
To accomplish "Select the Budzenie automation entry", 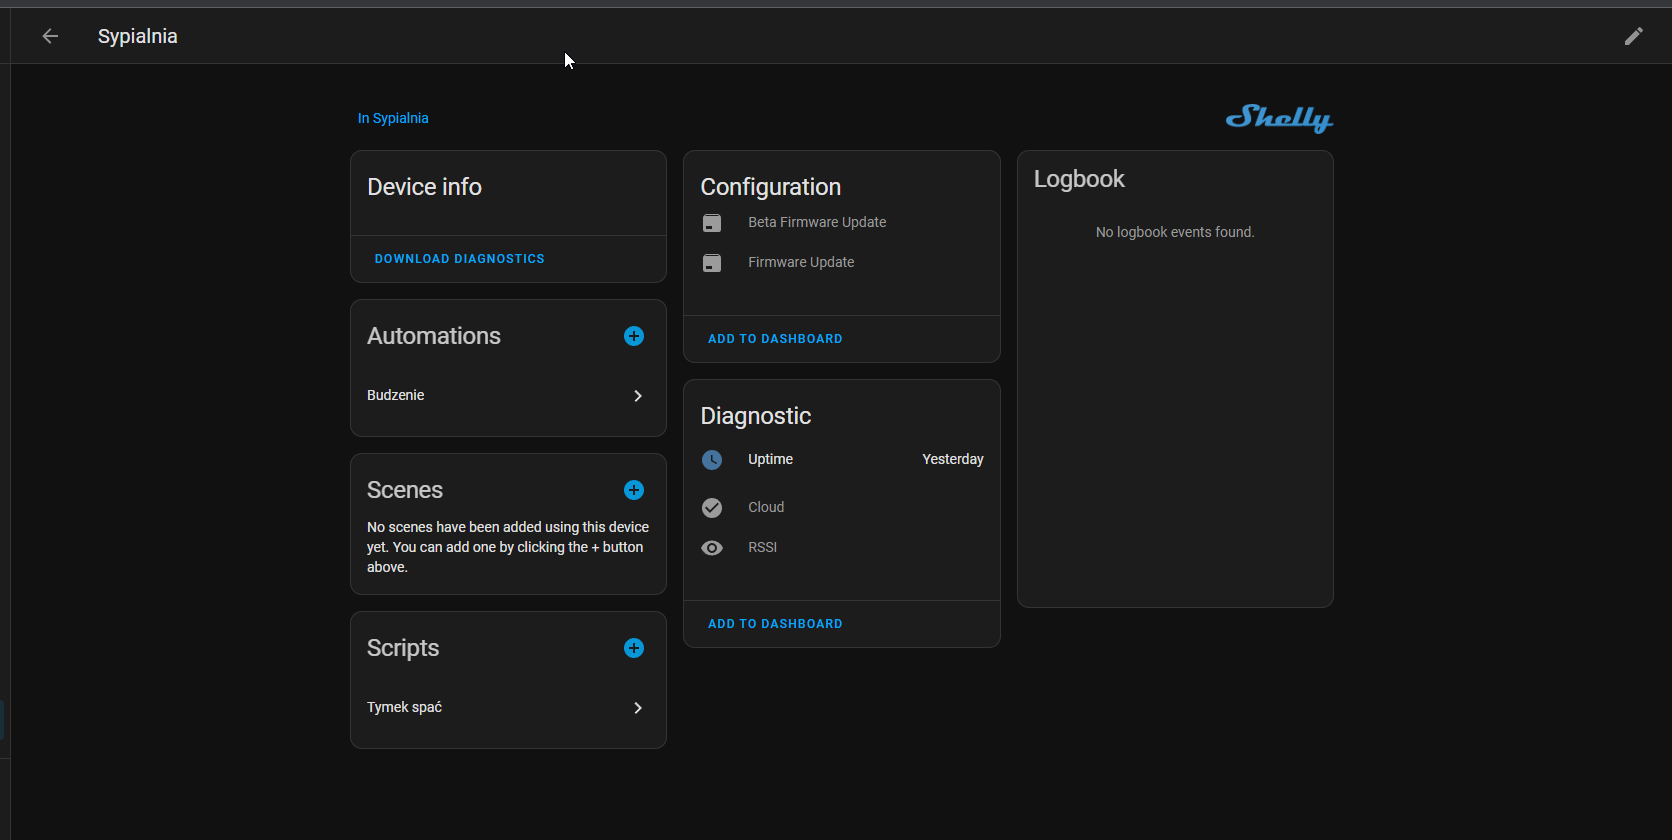I will [396, 396].
